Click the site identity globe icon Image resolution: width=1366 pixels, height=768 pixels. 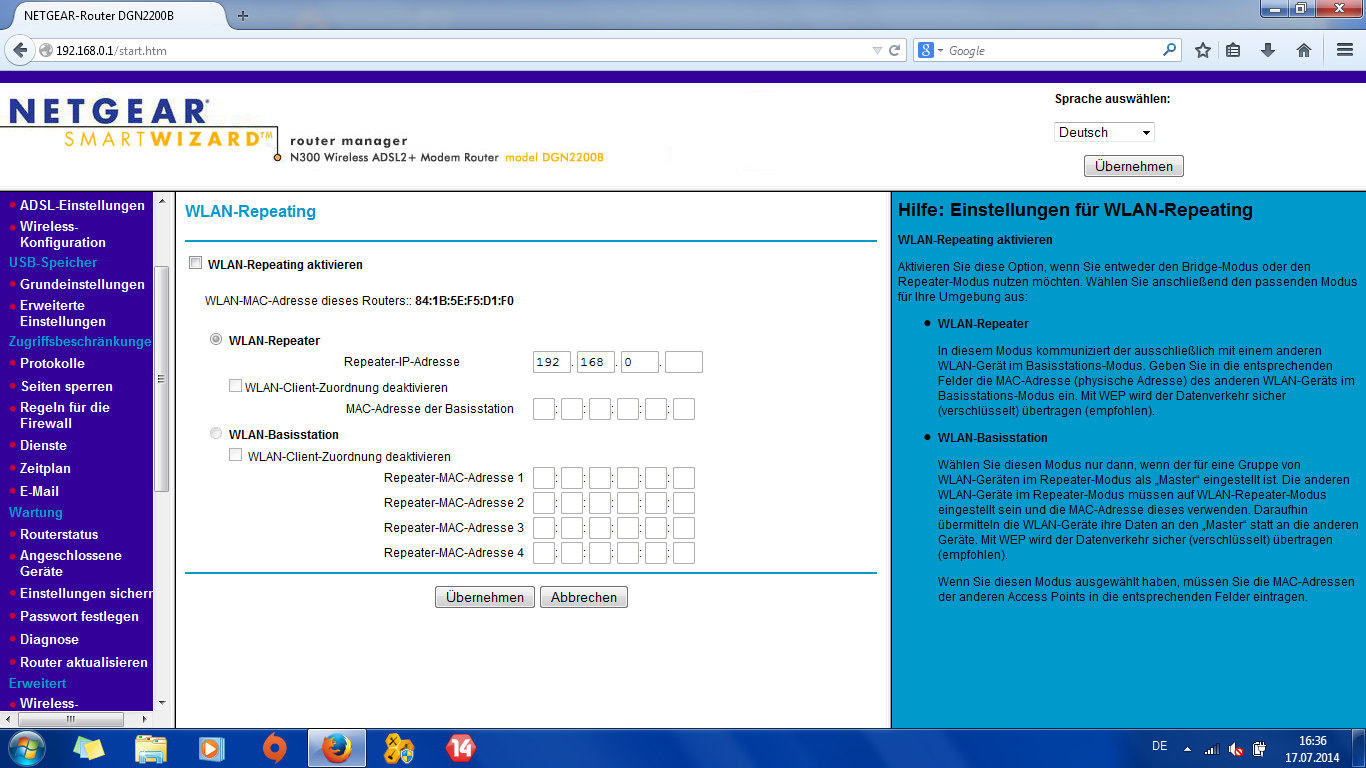pyautogui.click(x=46, y=50)
